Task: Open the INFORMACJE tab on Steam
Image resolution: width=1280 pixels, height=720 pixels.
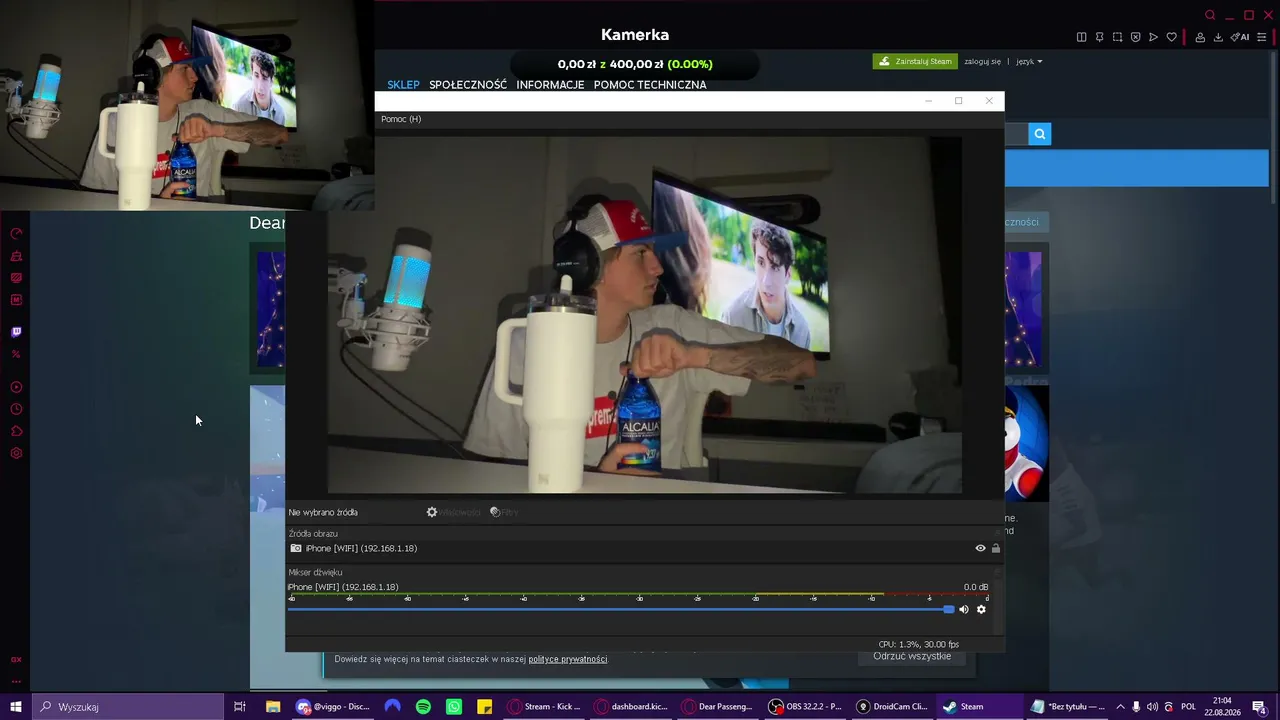Action: click(x=550, y=85)
